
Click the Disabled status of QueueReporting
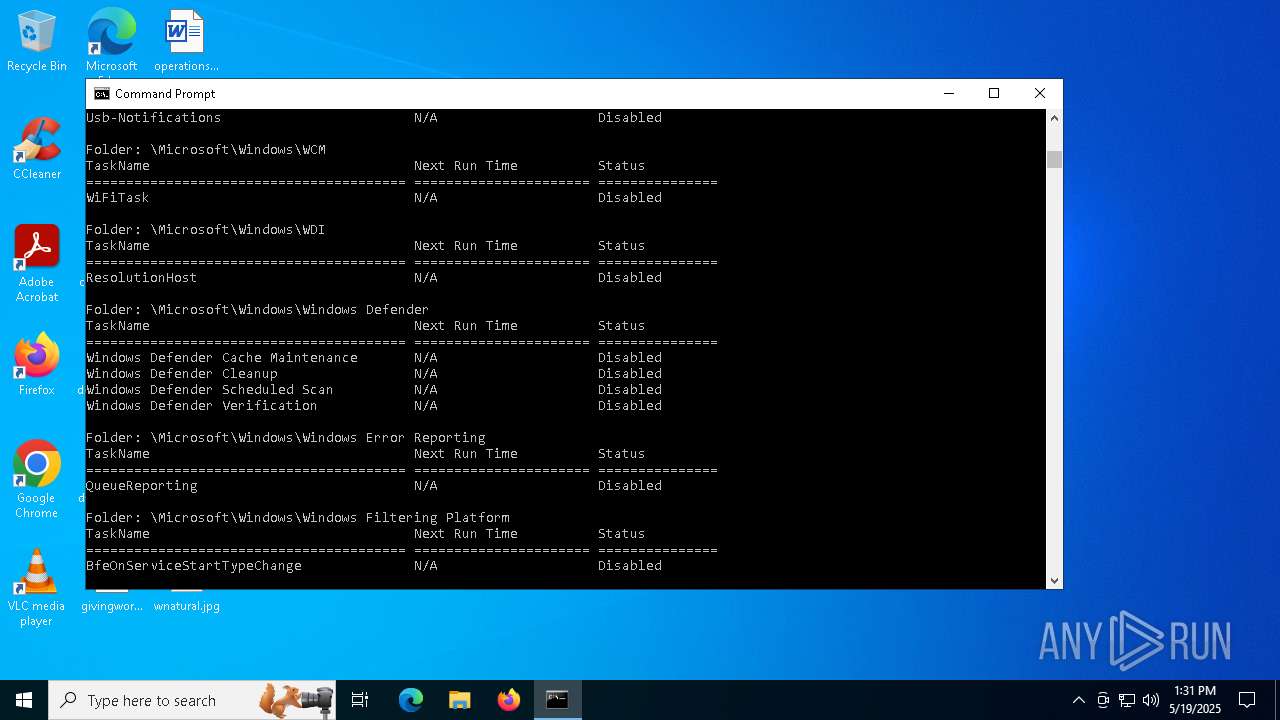point(629,486)
